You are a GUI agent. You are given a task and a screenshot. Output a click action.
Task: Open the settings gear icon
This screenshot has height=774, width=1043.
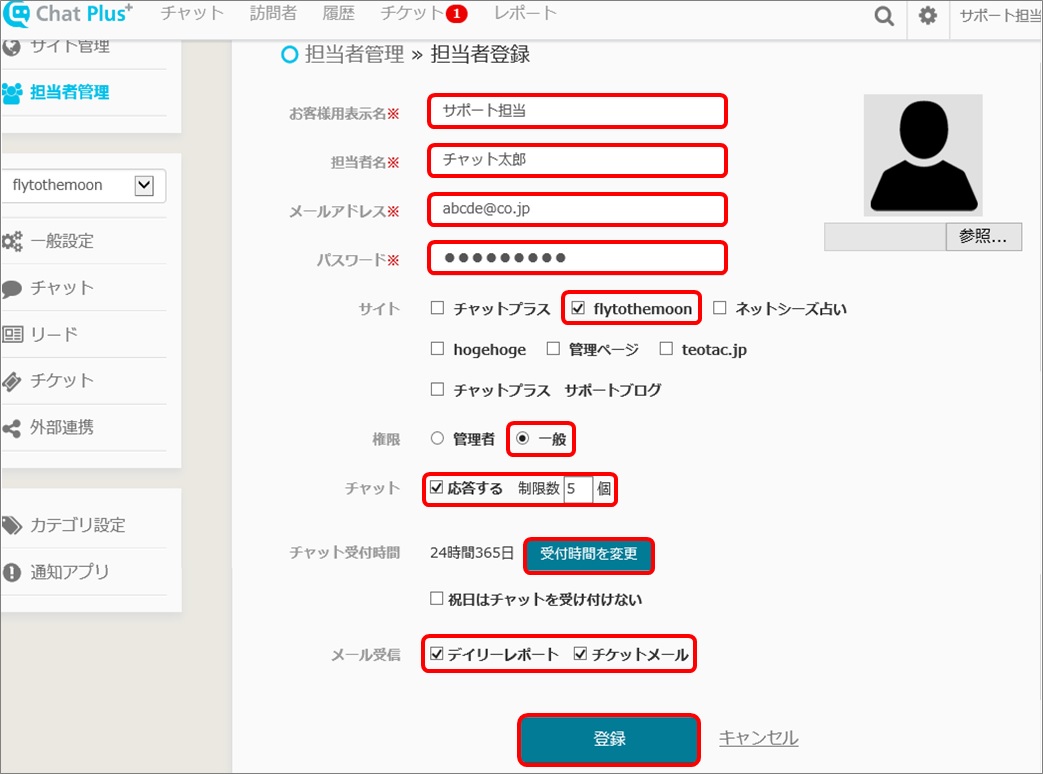928,15
